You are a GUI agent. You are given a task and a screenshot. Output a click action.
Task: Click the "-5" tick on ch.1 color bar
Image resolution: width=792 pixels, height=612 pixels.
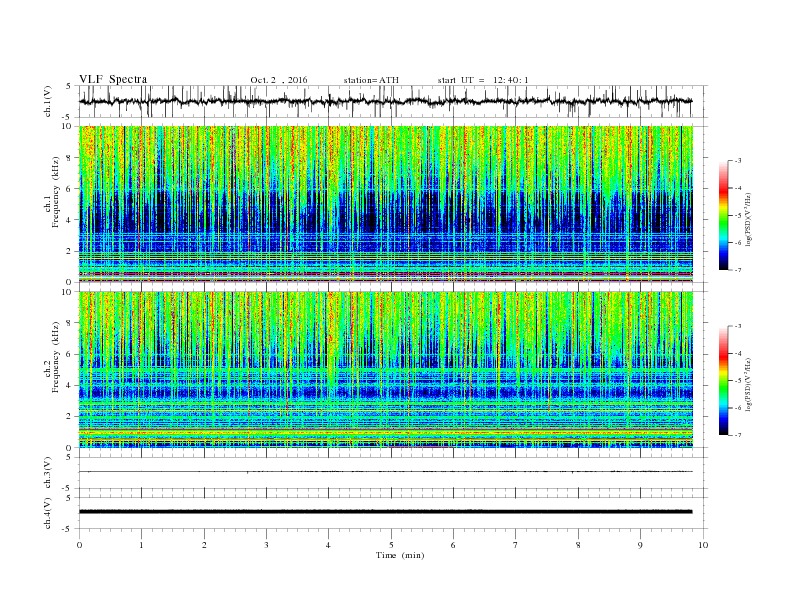[737, 216]
